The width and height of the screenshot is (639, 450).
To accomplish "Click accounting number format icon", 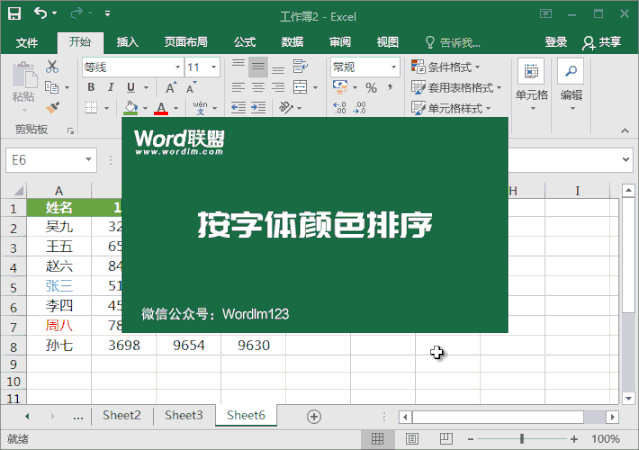I will [x=340, y=87].
